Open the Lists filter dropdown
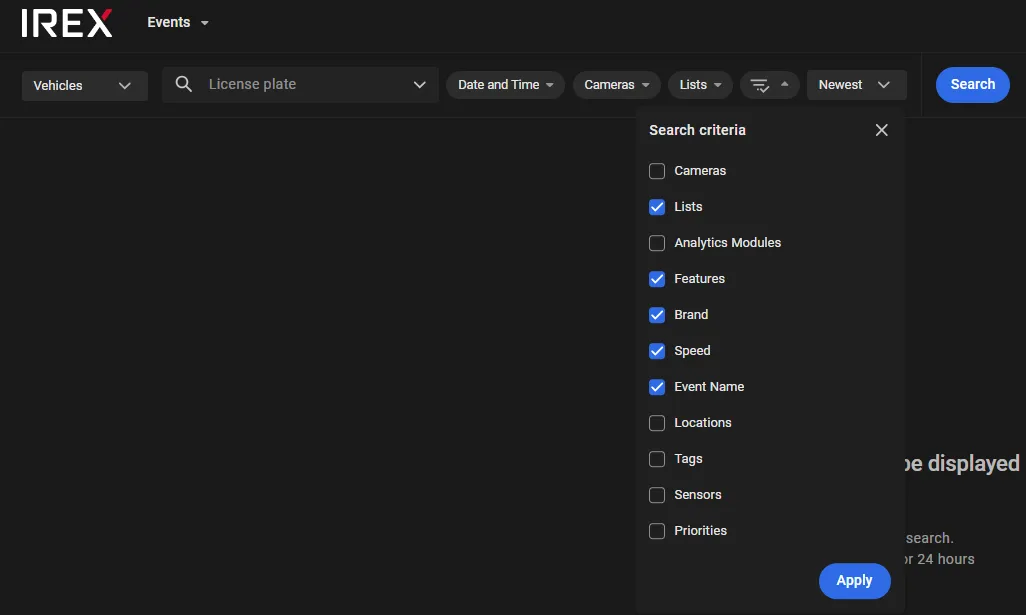This screenshot has height=615, width=1026. 700,85
